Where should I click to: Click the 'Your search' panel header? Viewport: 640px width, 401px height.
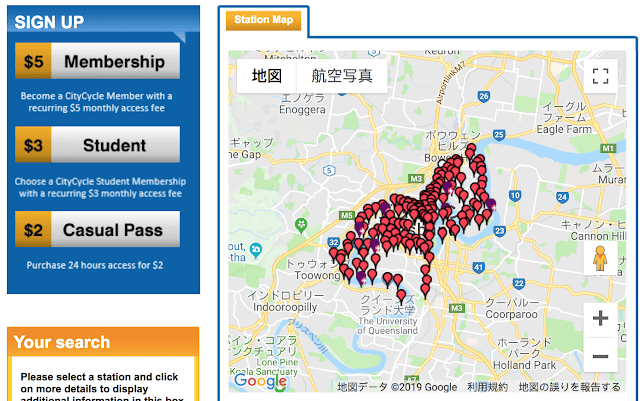(x=103, y=341)
